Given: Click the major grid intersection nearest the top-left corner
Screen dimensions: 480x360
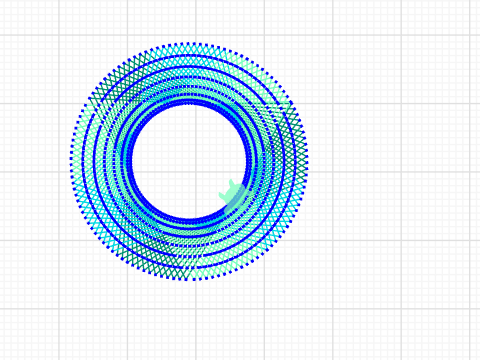Looking at the screenshot, I should point(59,35).
